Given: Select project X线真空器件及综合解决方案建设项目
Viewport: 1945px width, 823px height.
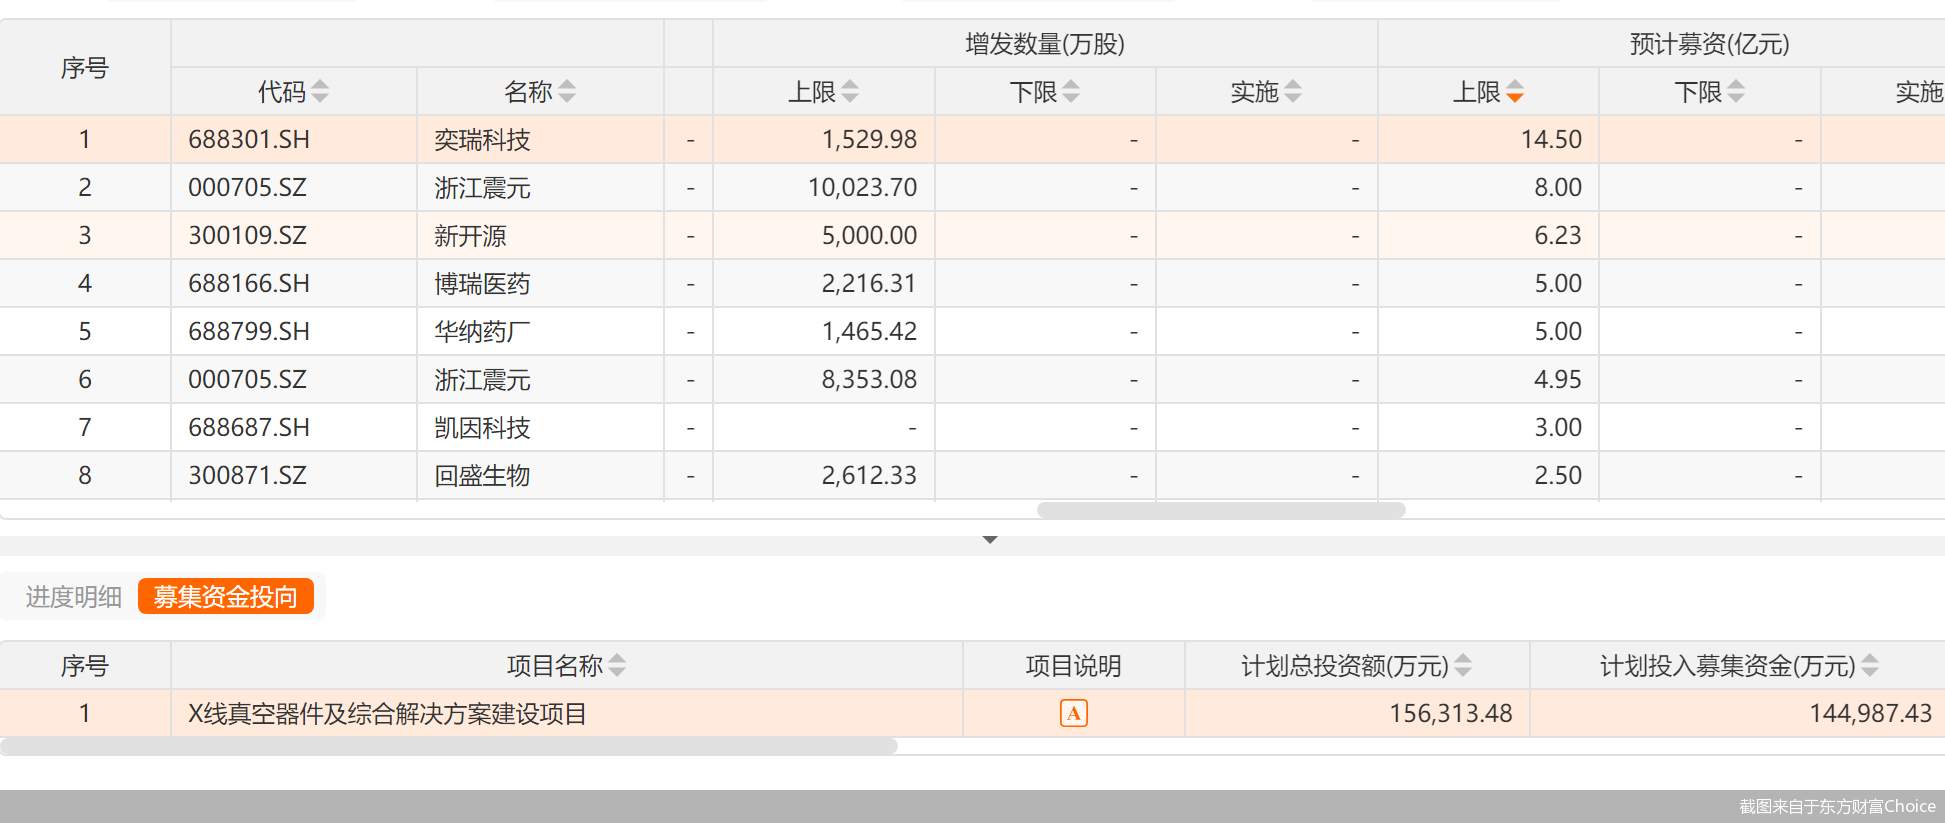Looking at the screenshot, I should (387, 714).
